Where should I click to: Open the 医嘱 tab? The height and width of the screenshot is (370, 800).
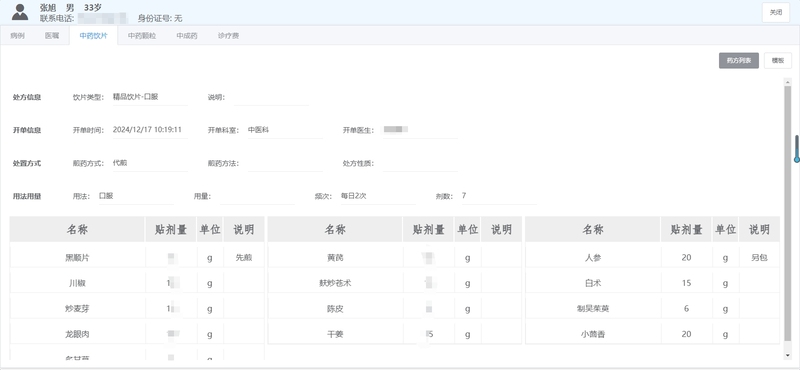click(x=52, y=36)
